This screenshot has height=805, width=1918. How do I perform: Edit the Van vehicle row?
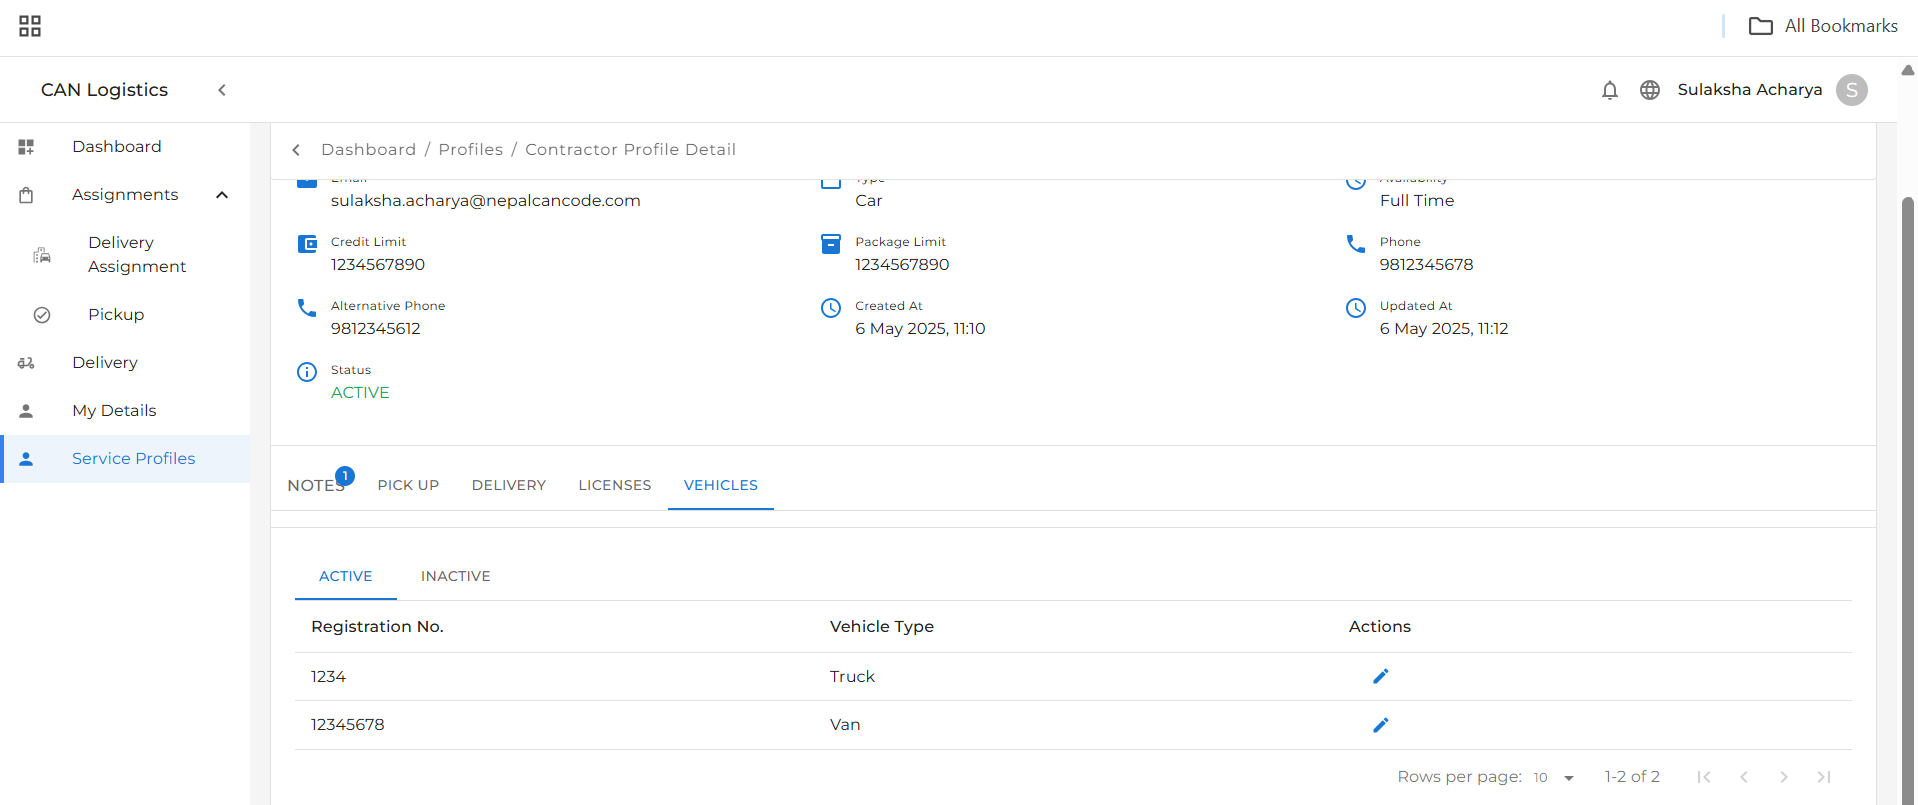click(1381, 725)
